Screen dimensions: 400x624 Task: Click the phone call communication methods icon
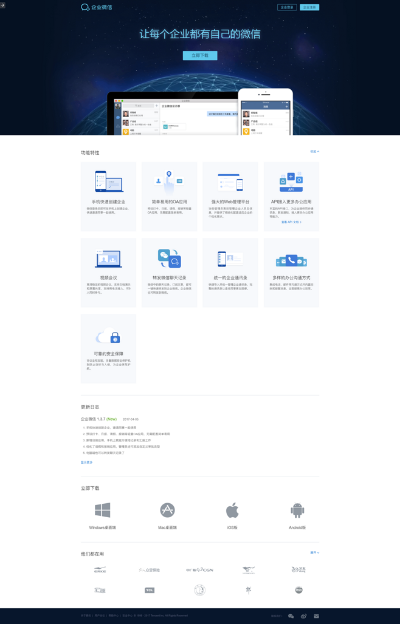(x=291, y=260)
